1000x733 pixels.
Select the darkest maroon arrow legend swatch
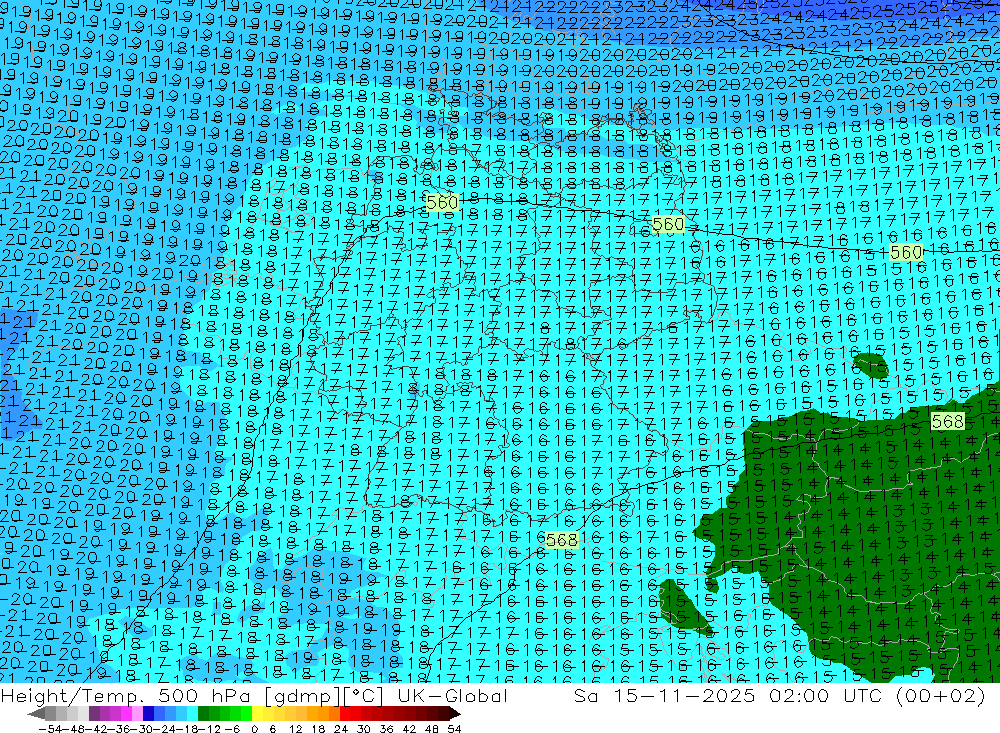pos(455,714)
